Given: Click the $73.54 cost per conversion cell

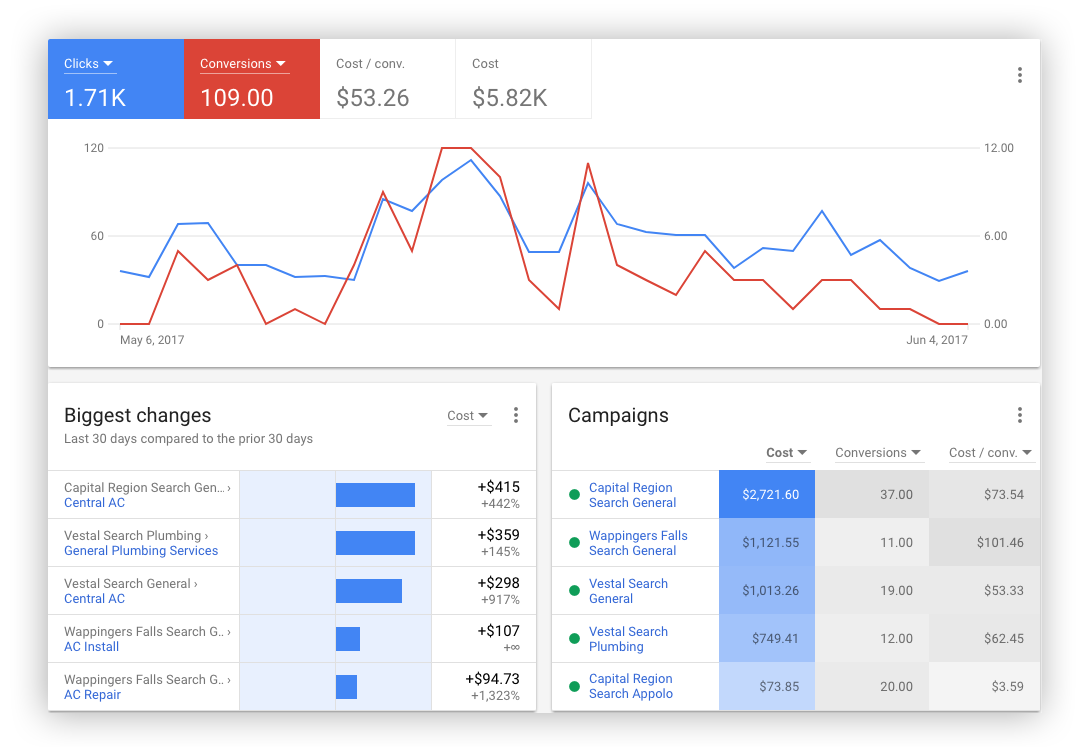Looking at the screenshot, I should click(984, 495).
